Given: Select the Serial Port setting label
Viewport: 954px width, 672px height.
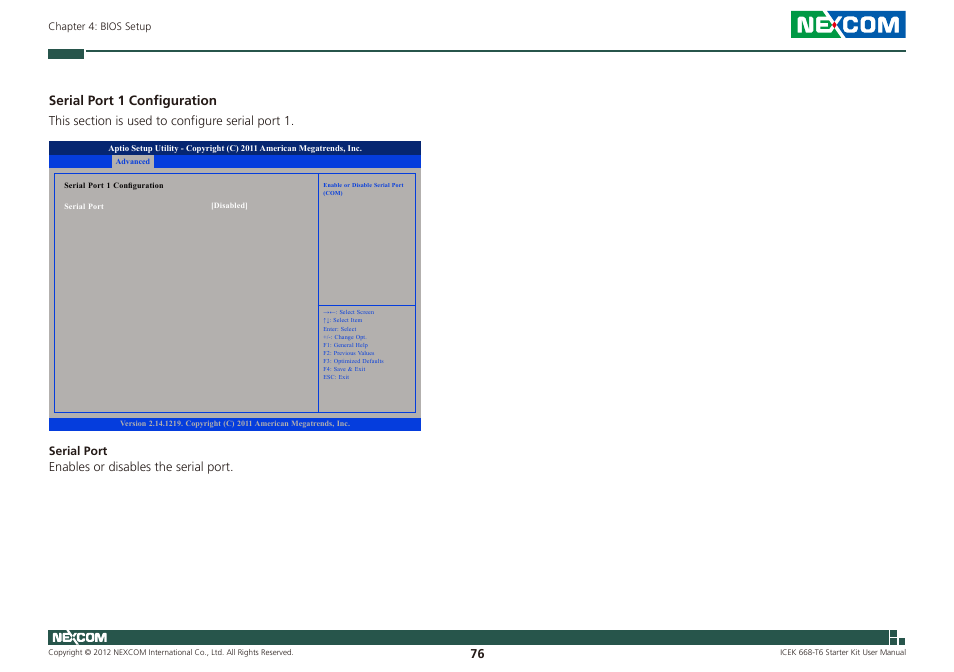Looking at the screenshot, I should click(84, 206).
